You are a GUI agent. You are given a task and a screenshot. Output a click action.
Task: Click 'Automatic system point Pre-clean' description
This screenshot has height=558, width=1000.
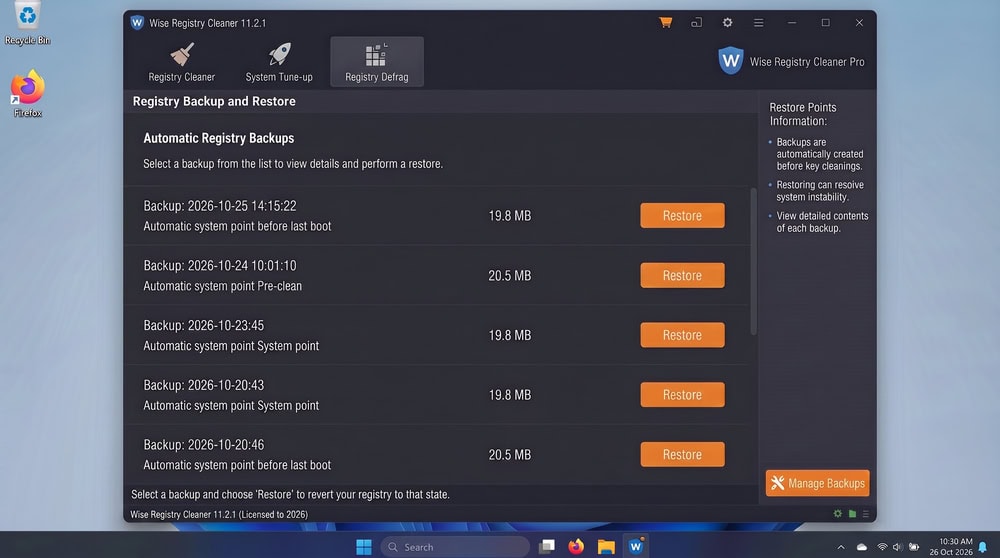pyautogui.click(x=223, y=286)
